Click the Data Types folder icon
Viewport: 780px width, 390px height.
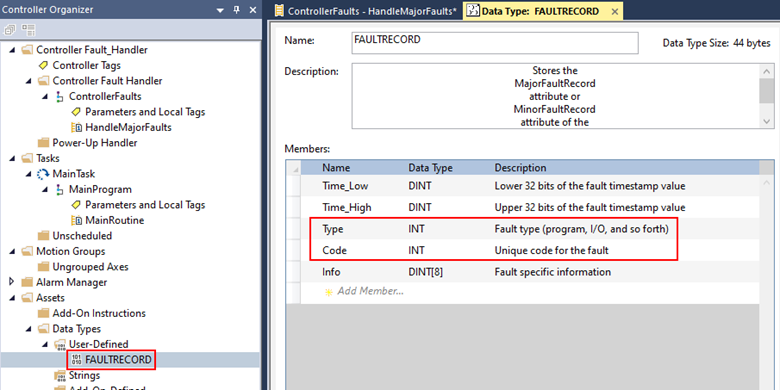pyautogui.click(x=43, y=329)
